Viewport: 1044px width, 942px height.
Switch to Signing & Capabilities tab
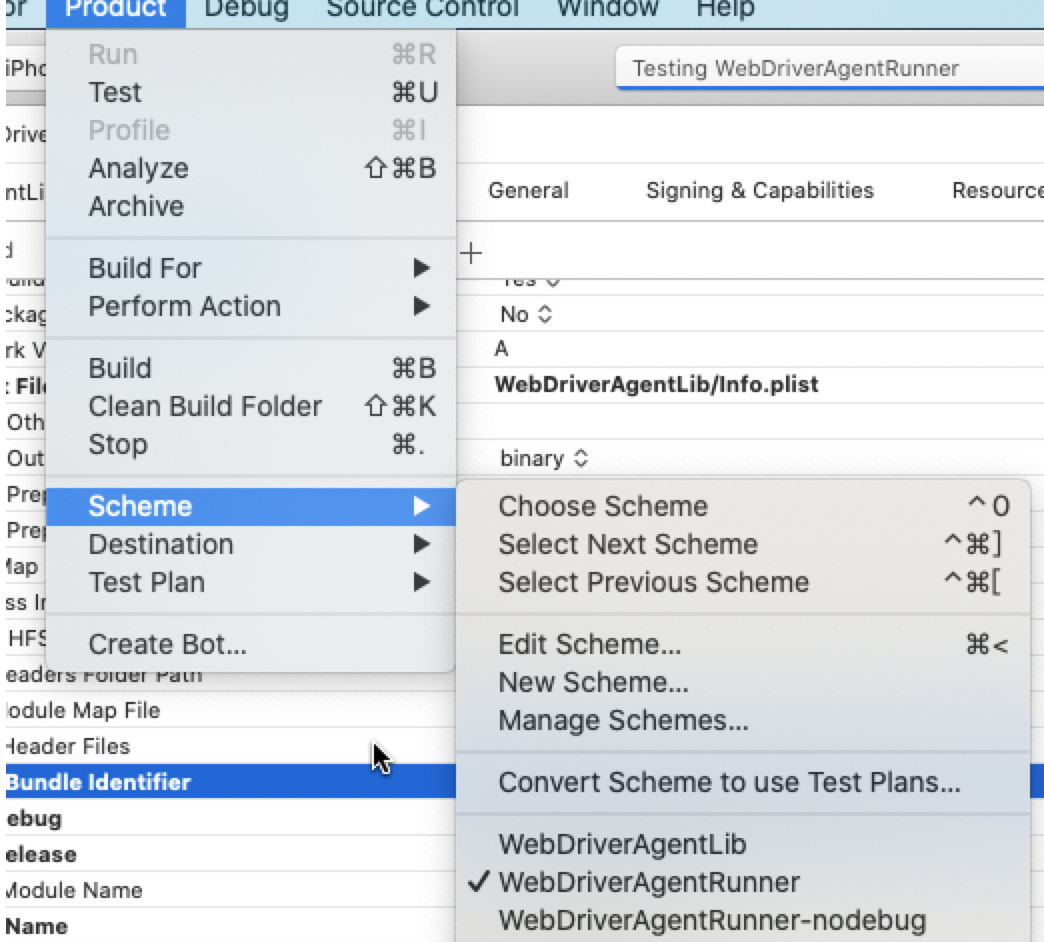click(760, 190)
